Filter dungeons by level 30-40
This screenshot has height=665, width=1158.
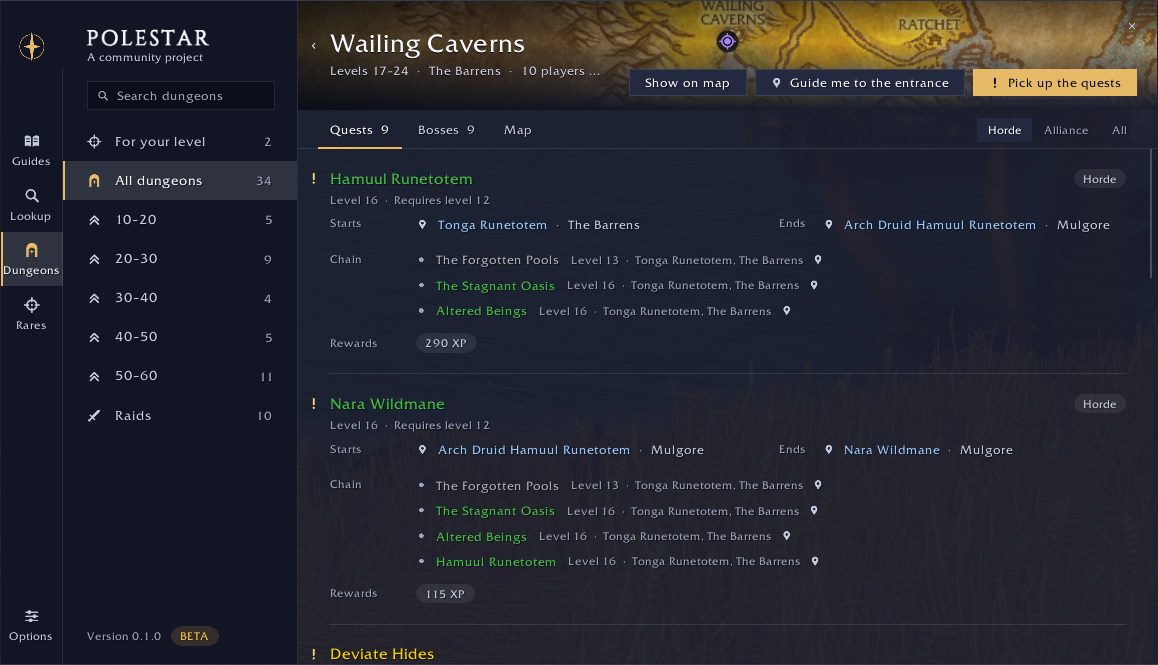[x=180, y=299]
